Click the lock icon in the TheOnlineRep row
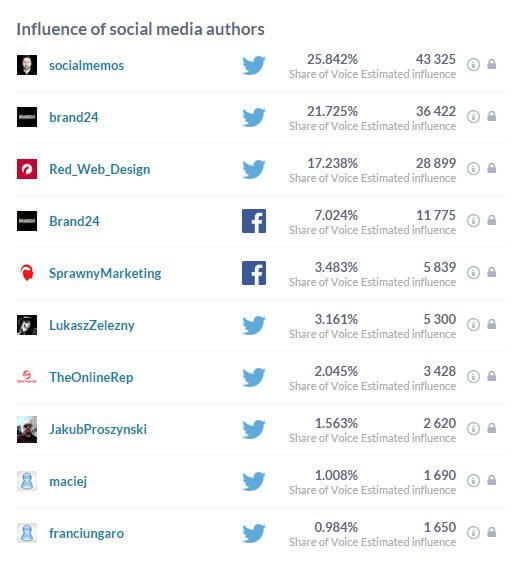 pos(491,376)
